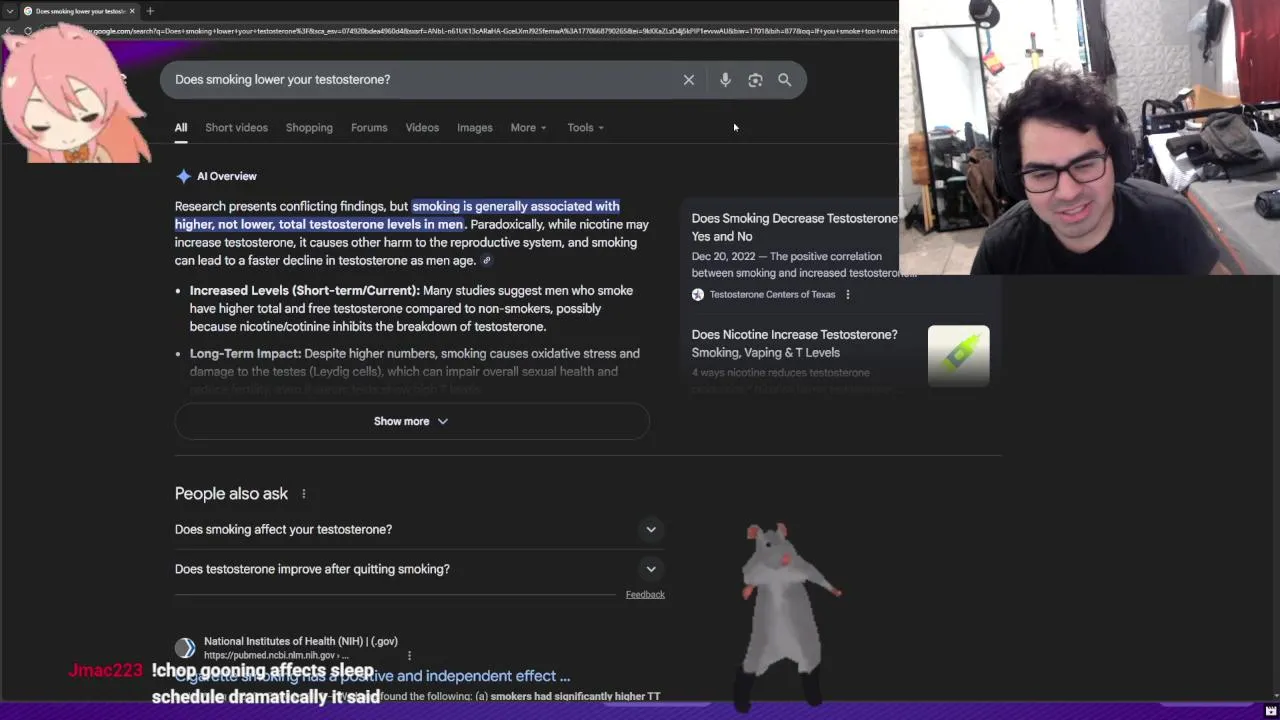Open options menu for Testosterone Centers of Texas
This screenshot has height=720, width=1280.
(848, 294)
